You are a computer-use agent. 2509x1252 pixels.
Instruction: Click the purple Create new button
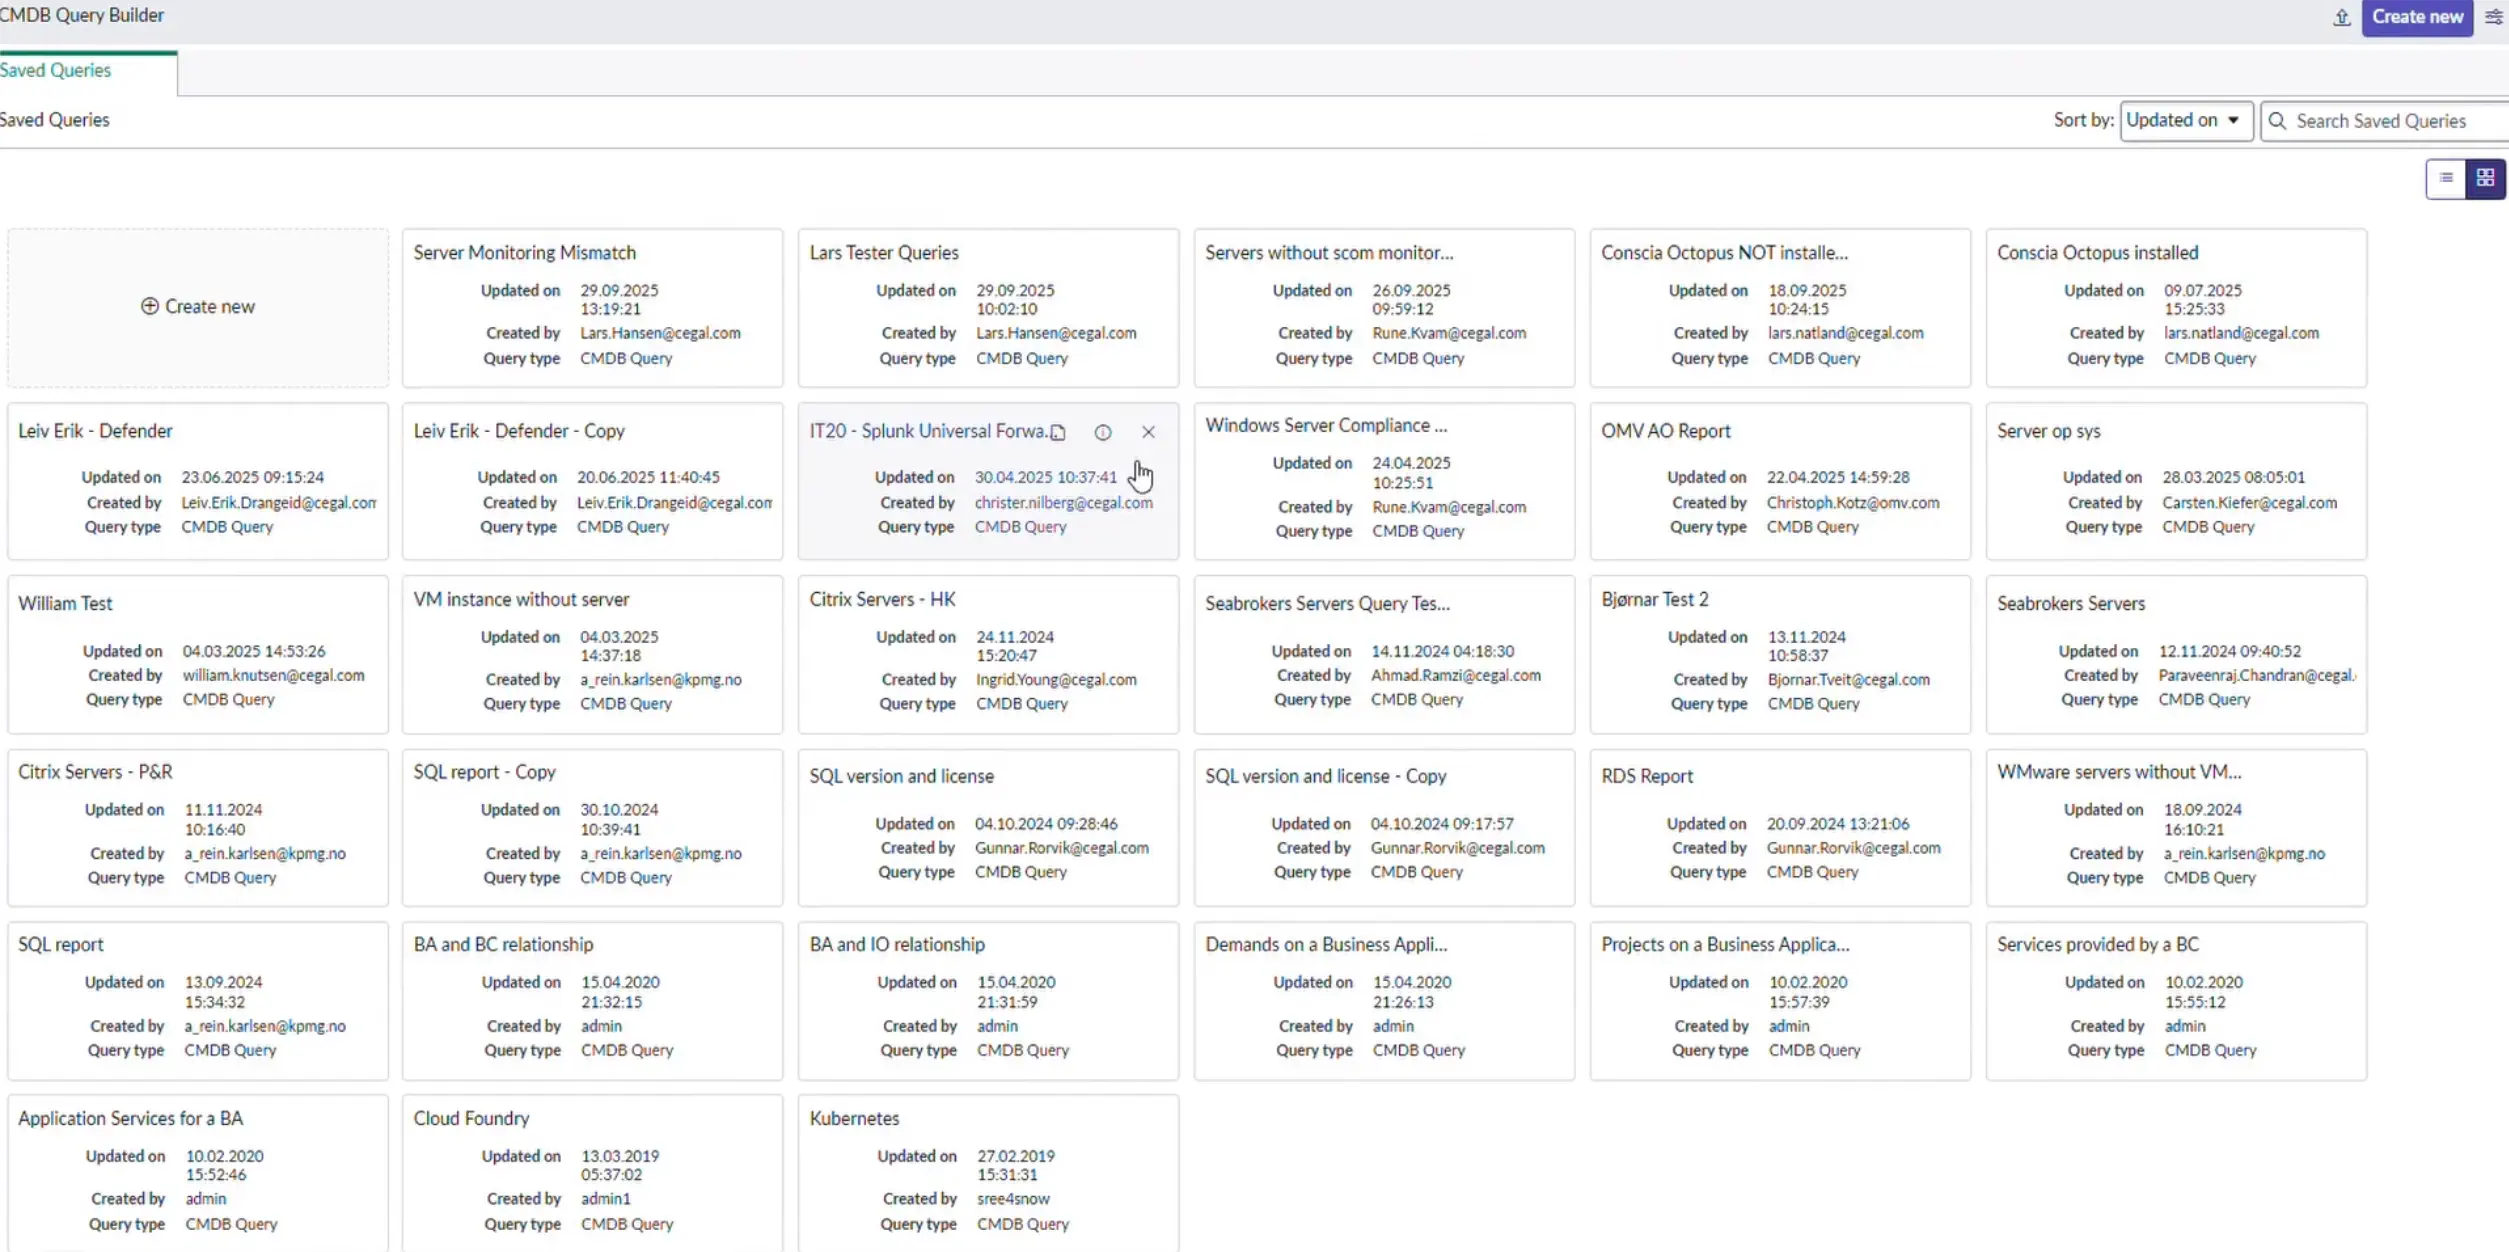point(2416,17)
